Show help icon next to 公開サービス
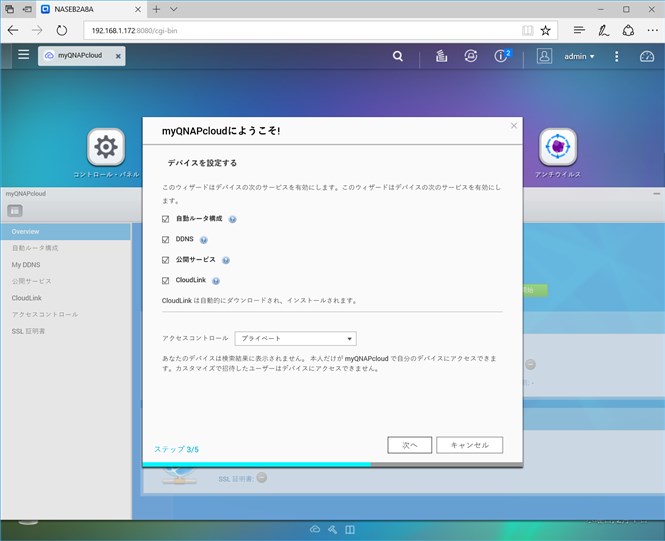The height and width of the screenshot is (541, 665). (x=226, y=260)
